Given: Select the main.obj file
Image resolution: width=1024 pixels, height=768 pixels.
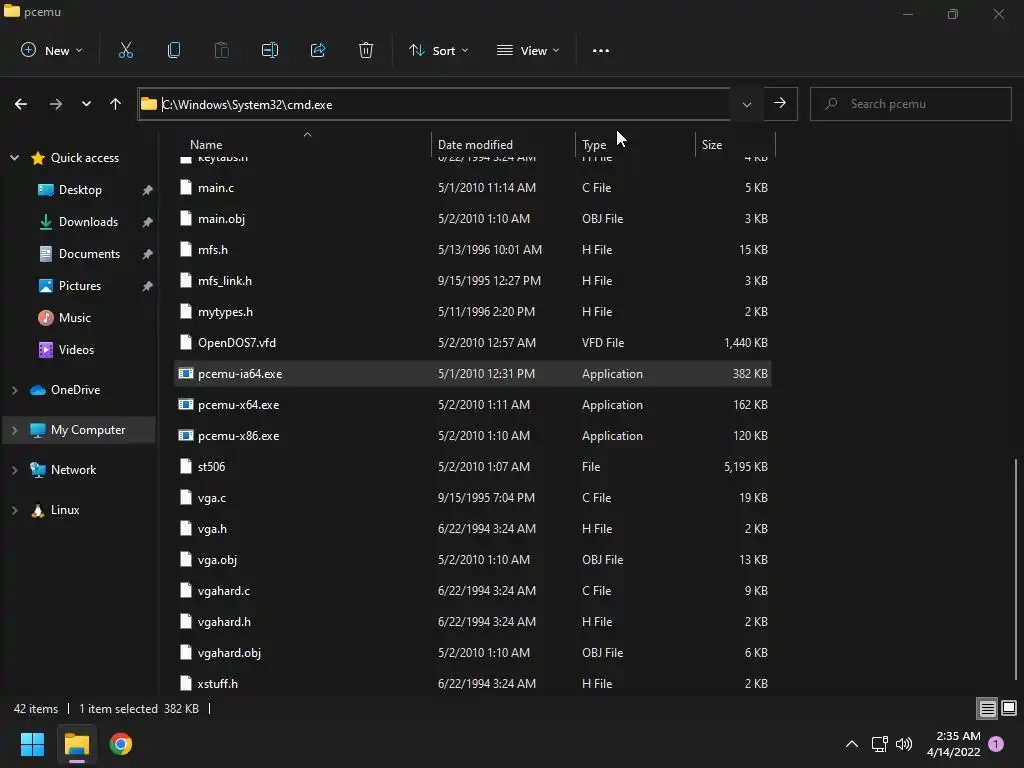Looking at the screenshot, I should (x=473, y=219).
